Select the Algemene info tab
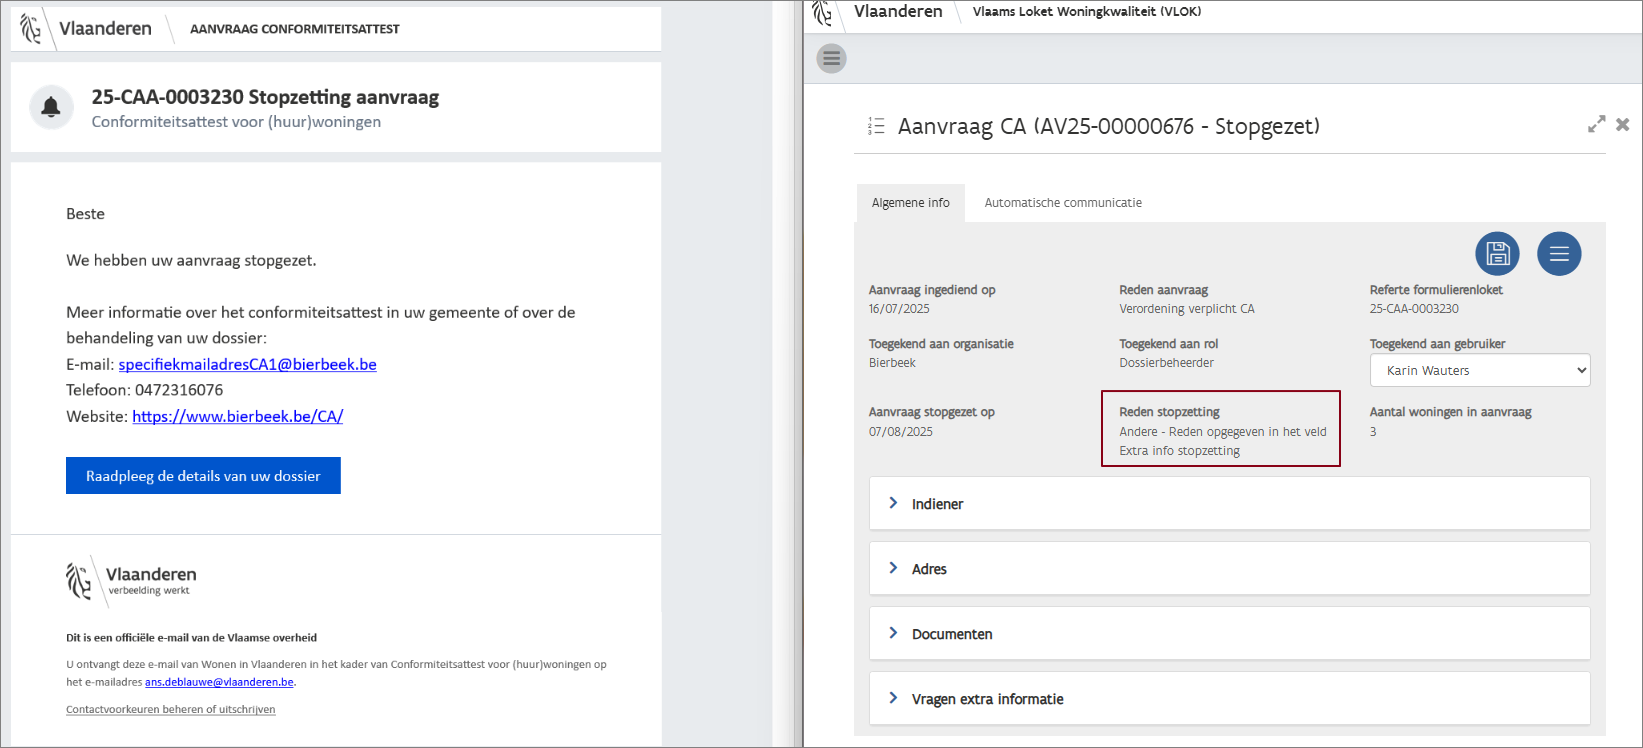The width and height of the screenshot is (1643, 748). coord(910,203)
